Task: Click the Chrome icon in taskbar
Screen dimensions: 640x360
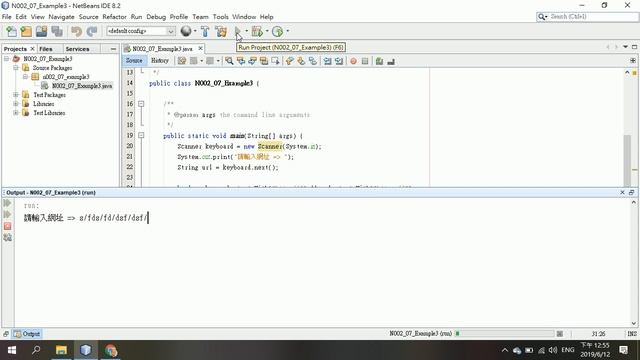Action: point(110,350)
